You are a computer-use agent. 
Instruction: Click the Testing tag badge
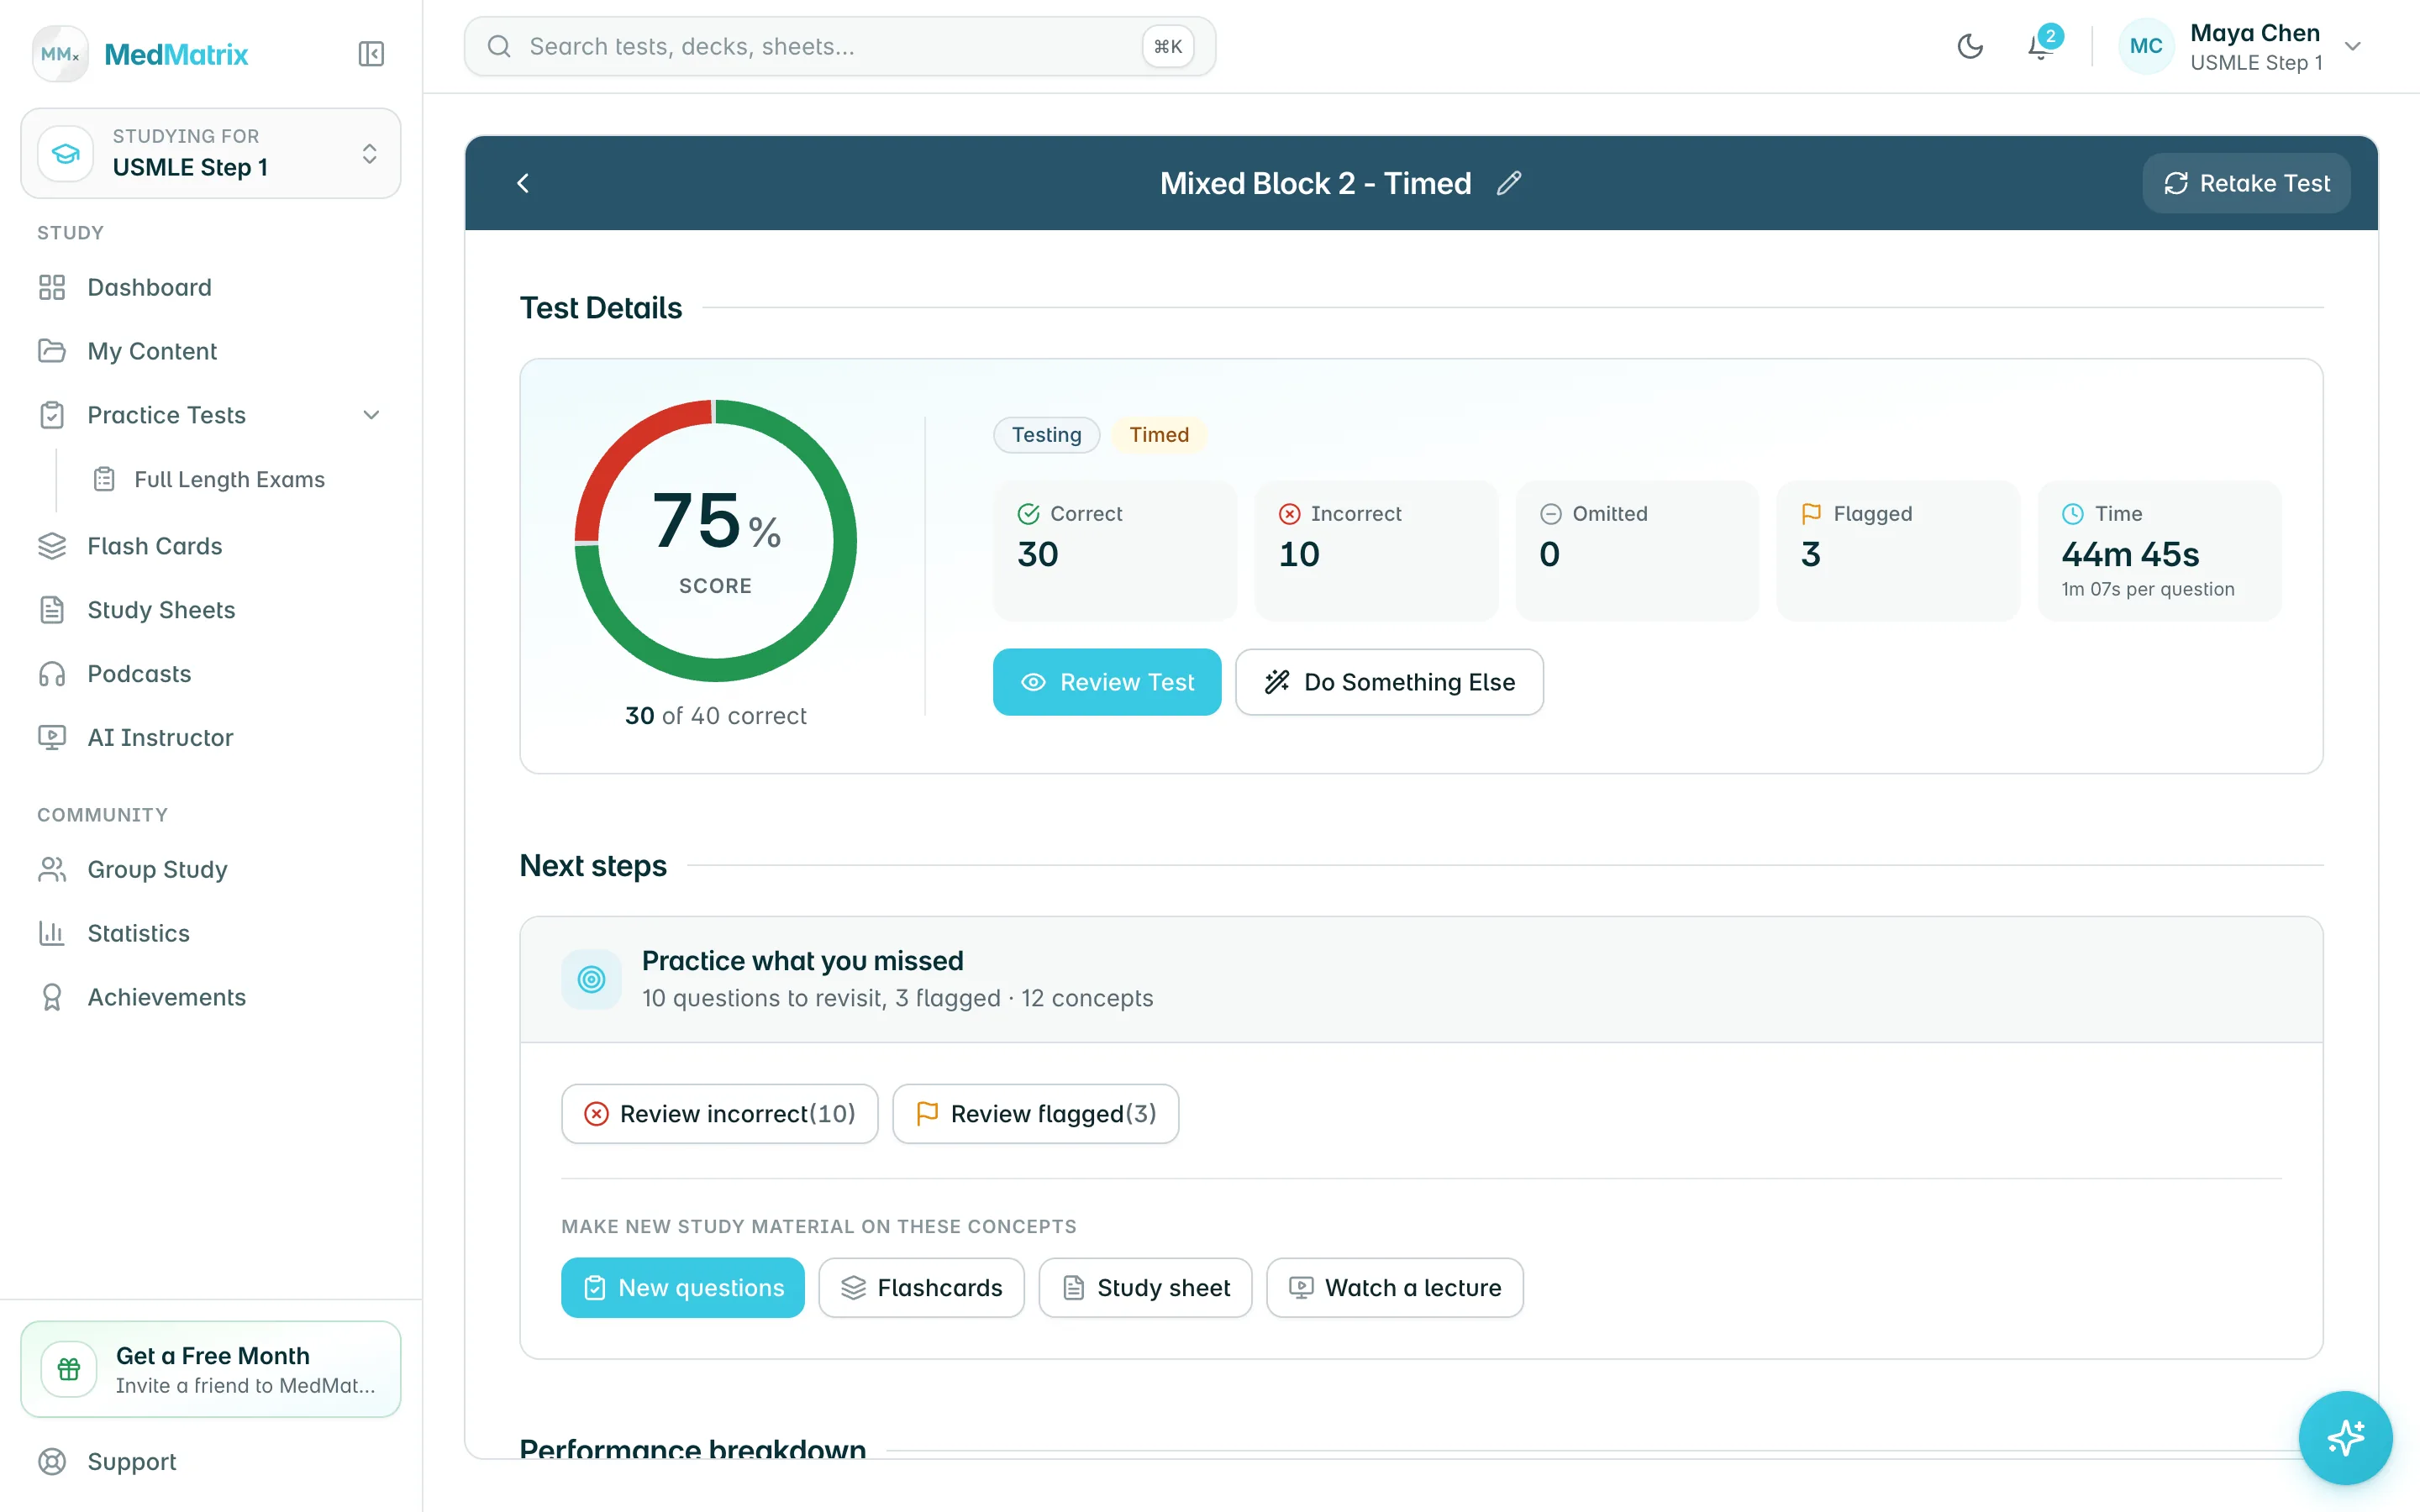1046,435
